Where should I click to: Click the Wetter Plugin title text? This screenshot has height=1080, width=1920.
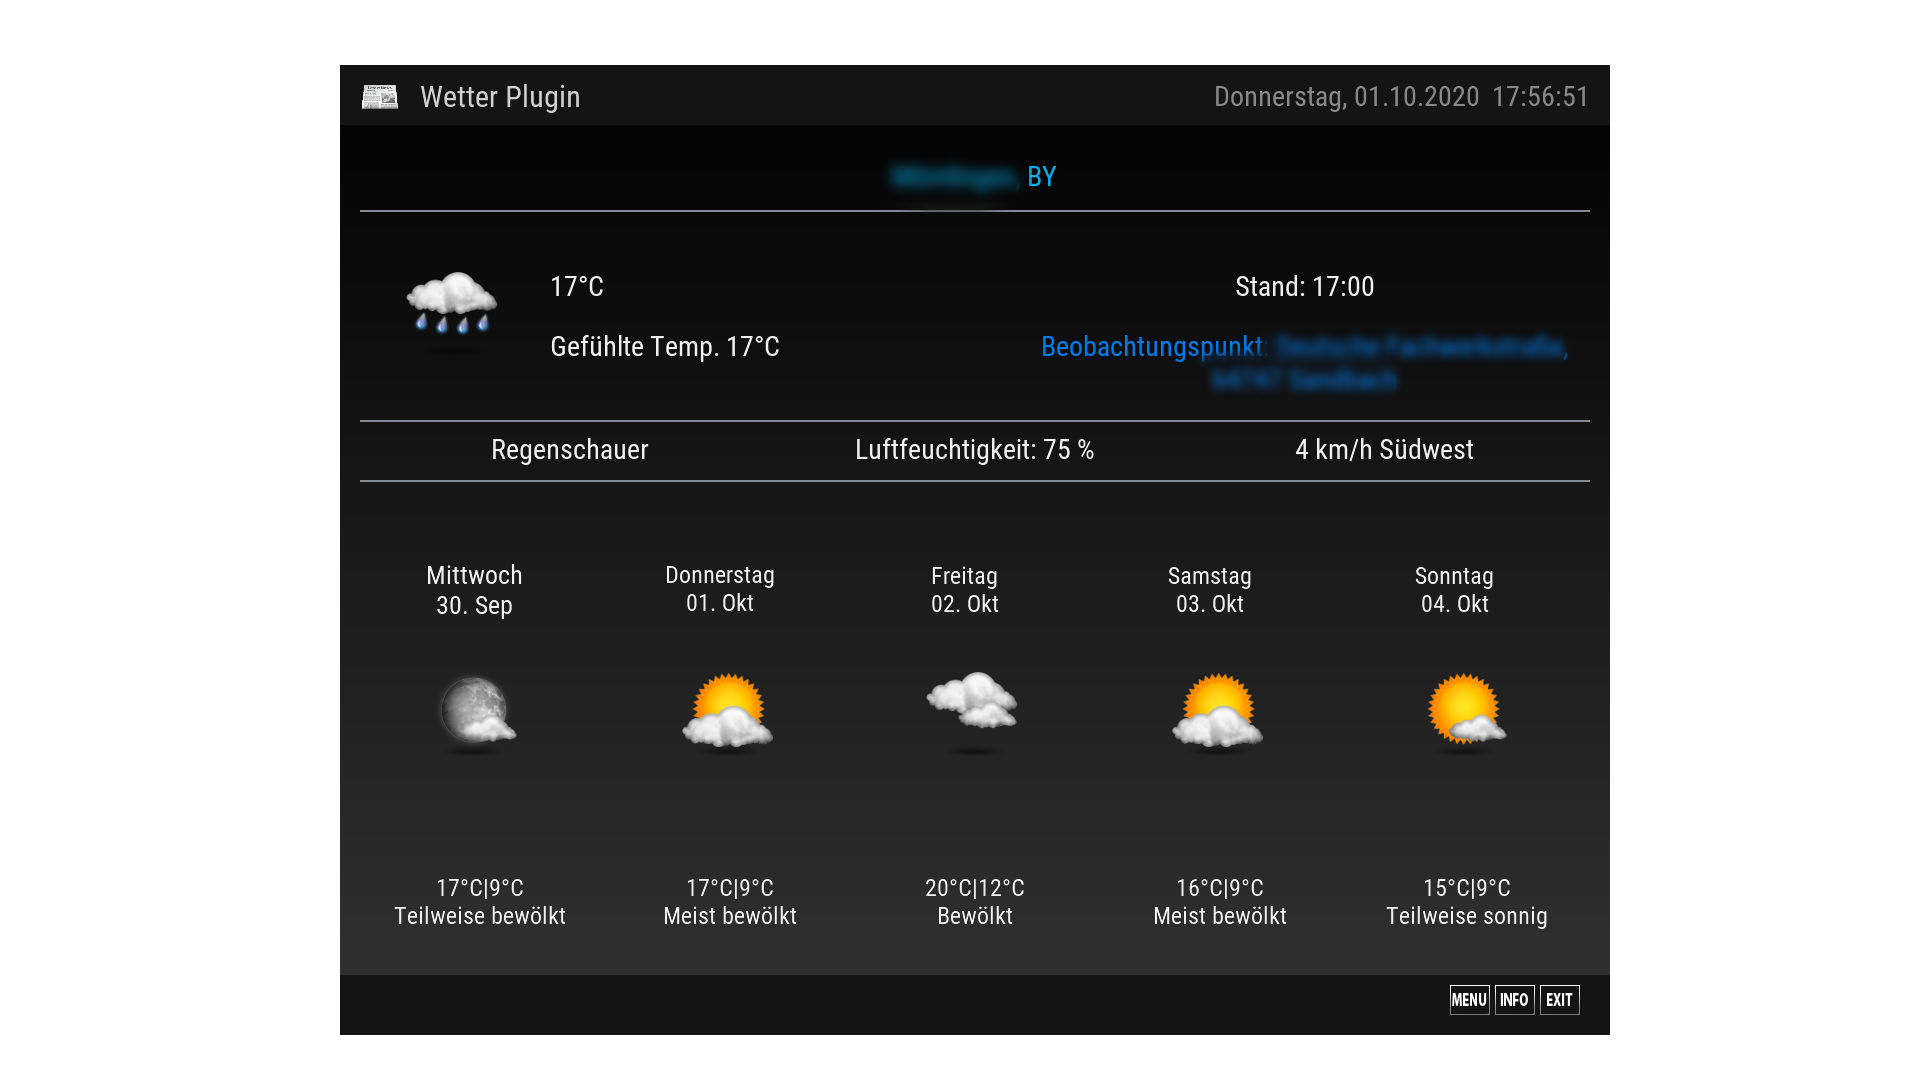click(500, 97)
